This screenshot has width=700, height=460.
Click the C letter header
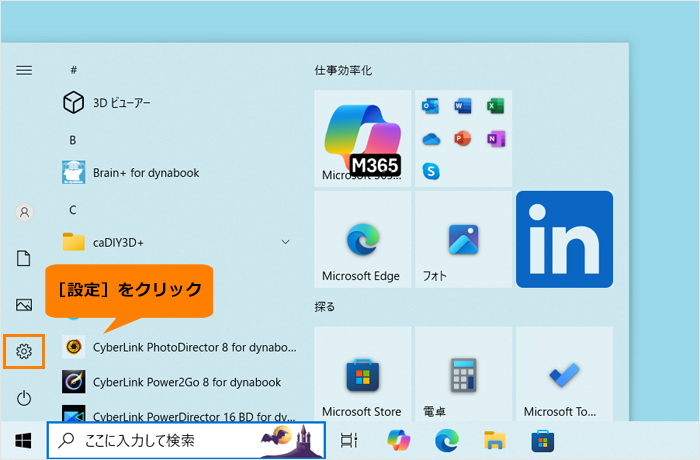tap(73, 210)
